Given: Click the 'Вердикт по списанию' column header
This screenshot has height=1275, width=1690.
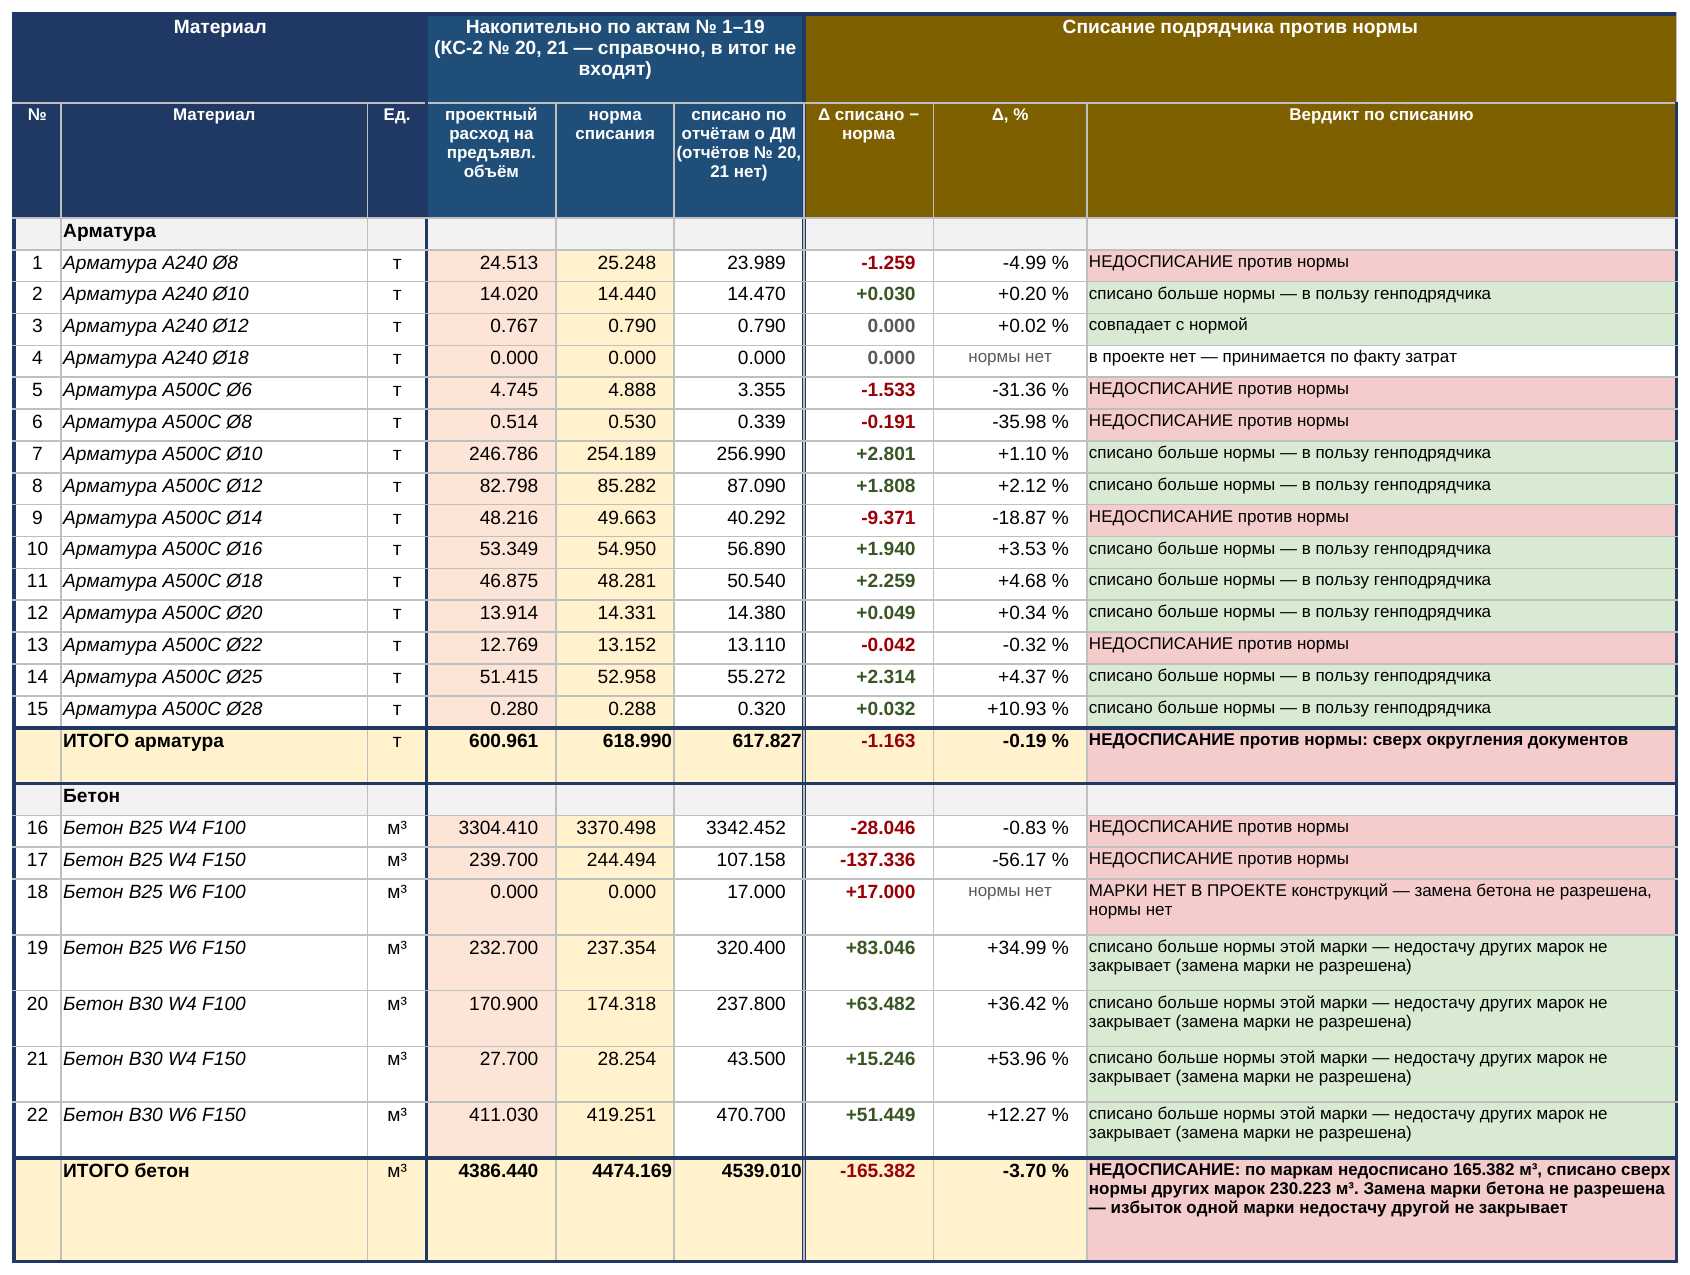Looking at the screenshot, I should 1381,160.
